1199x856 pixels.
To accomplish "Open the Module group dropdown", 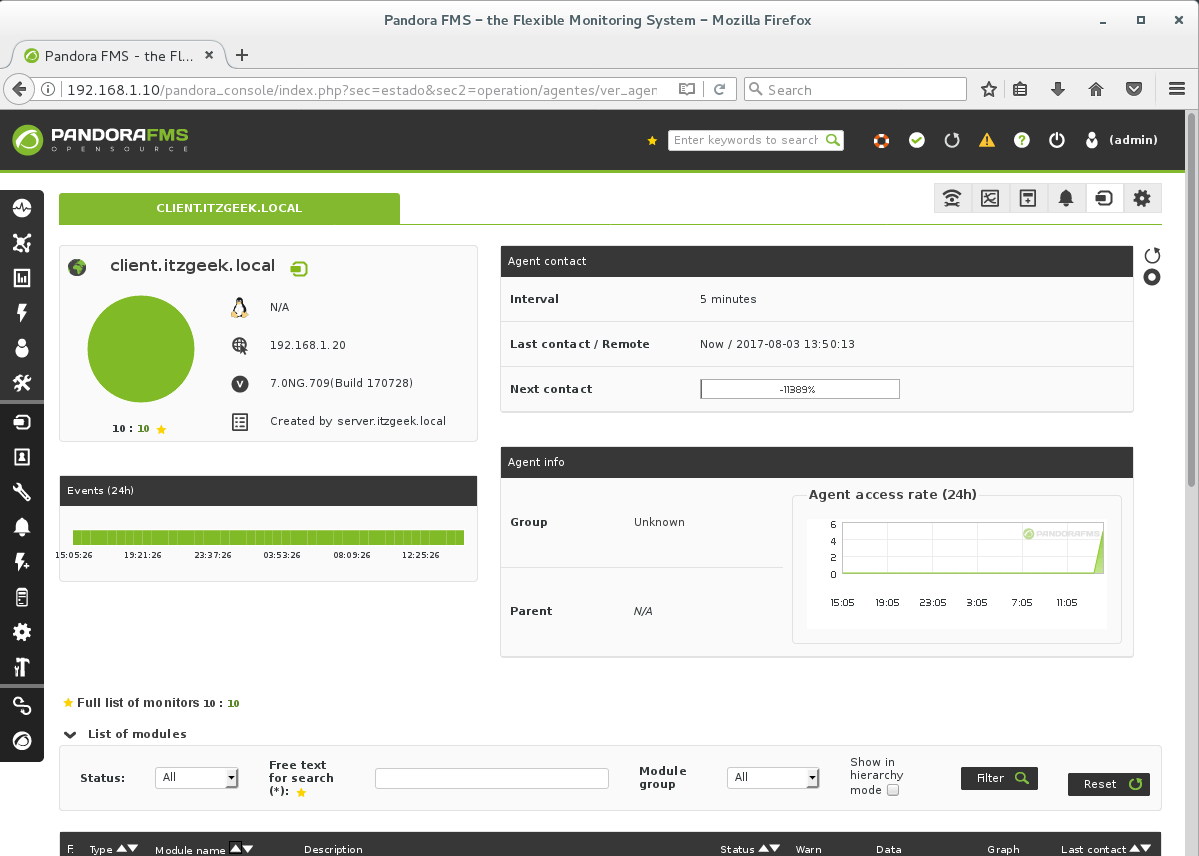I will [772, 777].
